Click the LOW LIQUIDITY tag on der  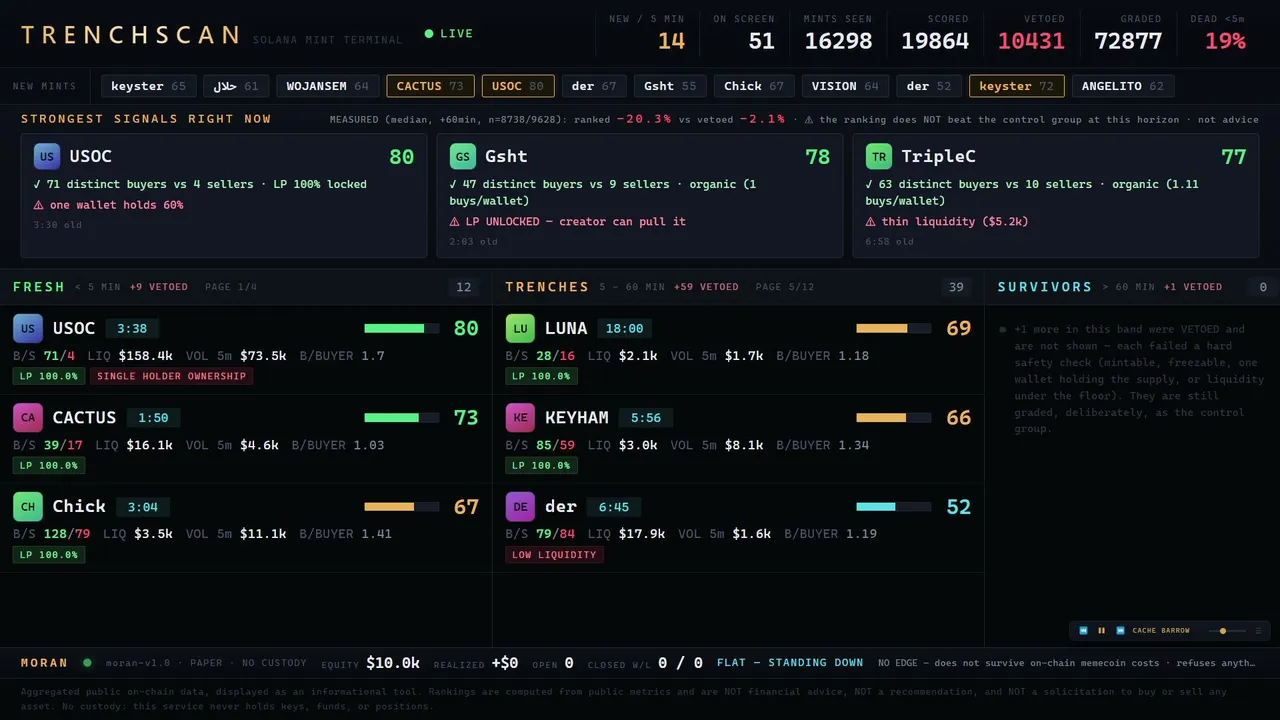[554, 554]
